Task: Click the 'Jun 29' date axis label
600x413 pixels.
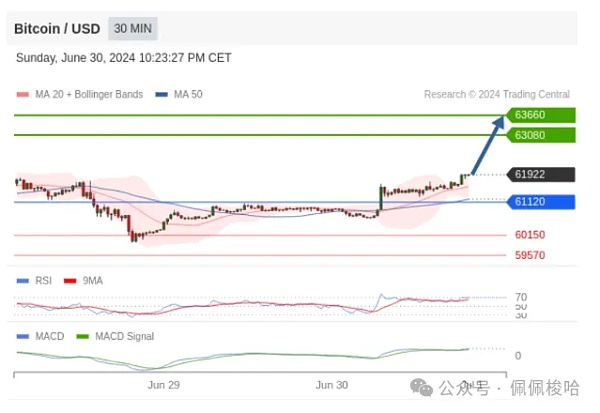Action: [x=164, y=385]
